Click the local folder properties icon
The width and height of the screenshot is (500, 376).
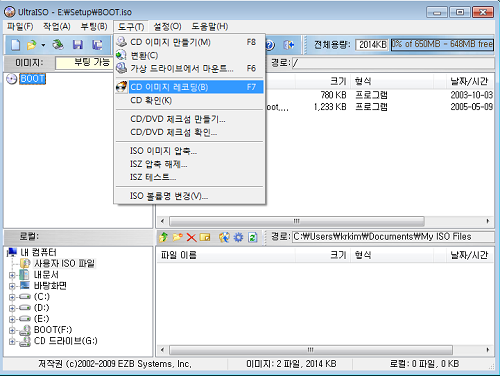pyautogui.click(x=205, y=237)
